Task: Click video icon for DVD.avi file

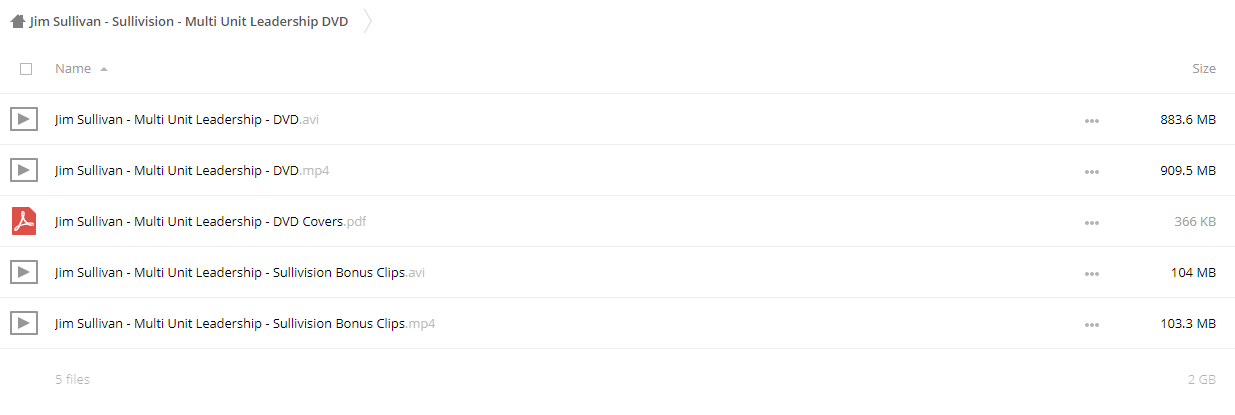Action: pos(24,120)
